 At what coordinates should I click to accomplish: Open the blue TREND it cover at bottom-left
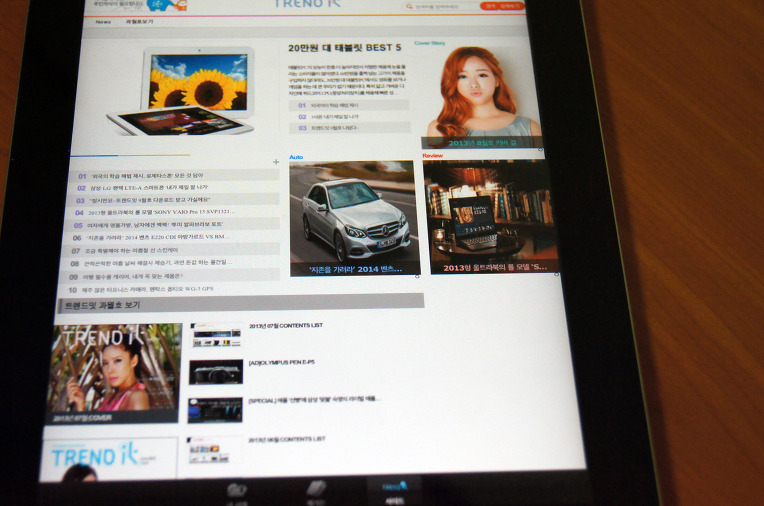[109, 459]
